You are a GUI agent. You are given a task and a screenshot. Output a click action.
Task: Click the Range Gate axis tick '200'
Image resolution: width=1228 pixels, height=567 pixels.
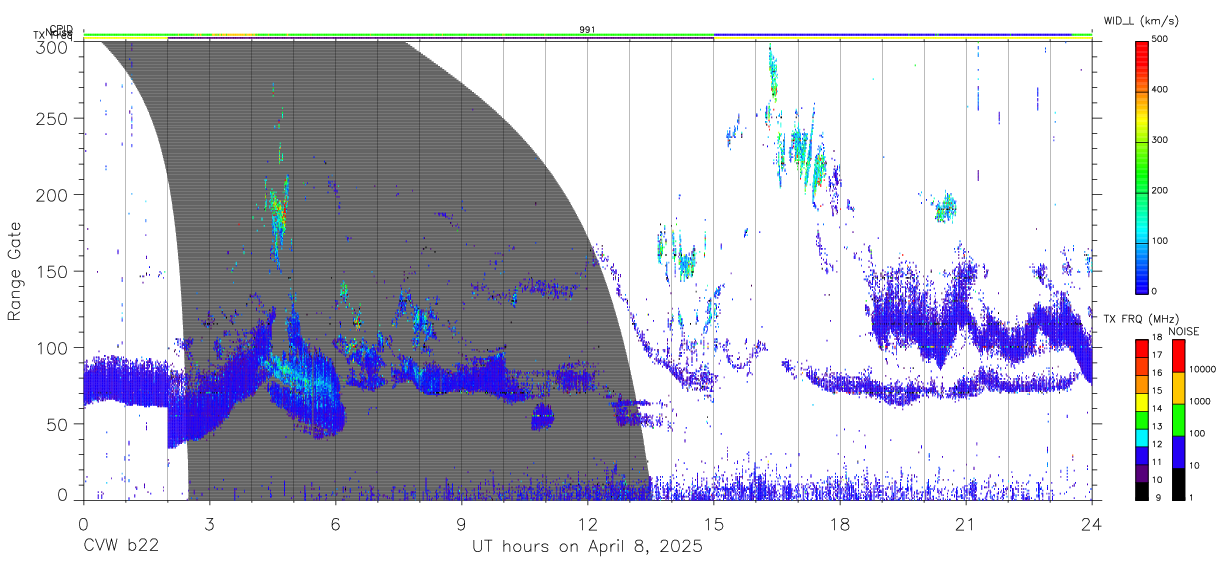53,194
